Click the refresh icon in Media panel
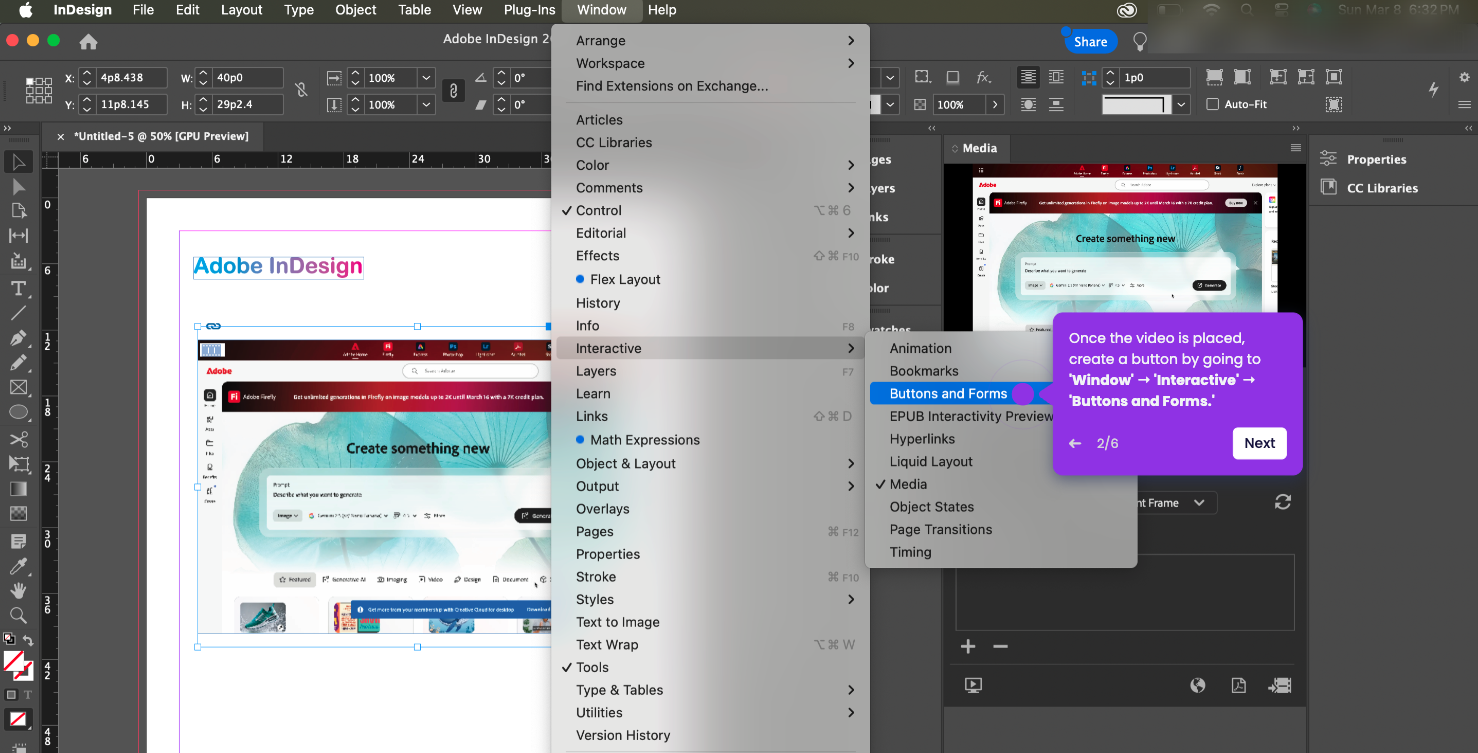 (1283, 502)
